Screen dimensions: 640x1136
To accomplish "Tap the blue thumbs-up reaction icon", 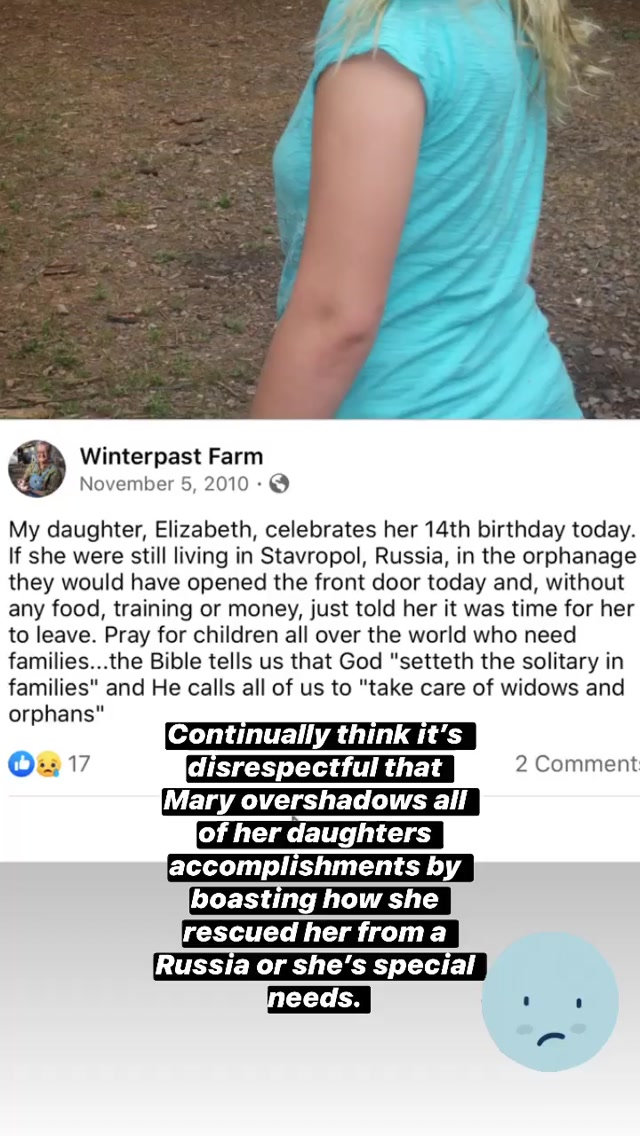I will (x=21, y=764).
